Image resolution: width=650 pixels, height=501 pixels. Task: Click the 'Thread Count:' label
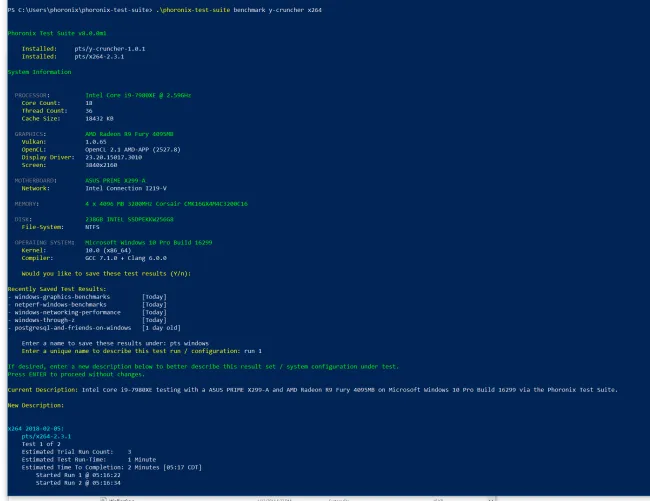(44, 111)
